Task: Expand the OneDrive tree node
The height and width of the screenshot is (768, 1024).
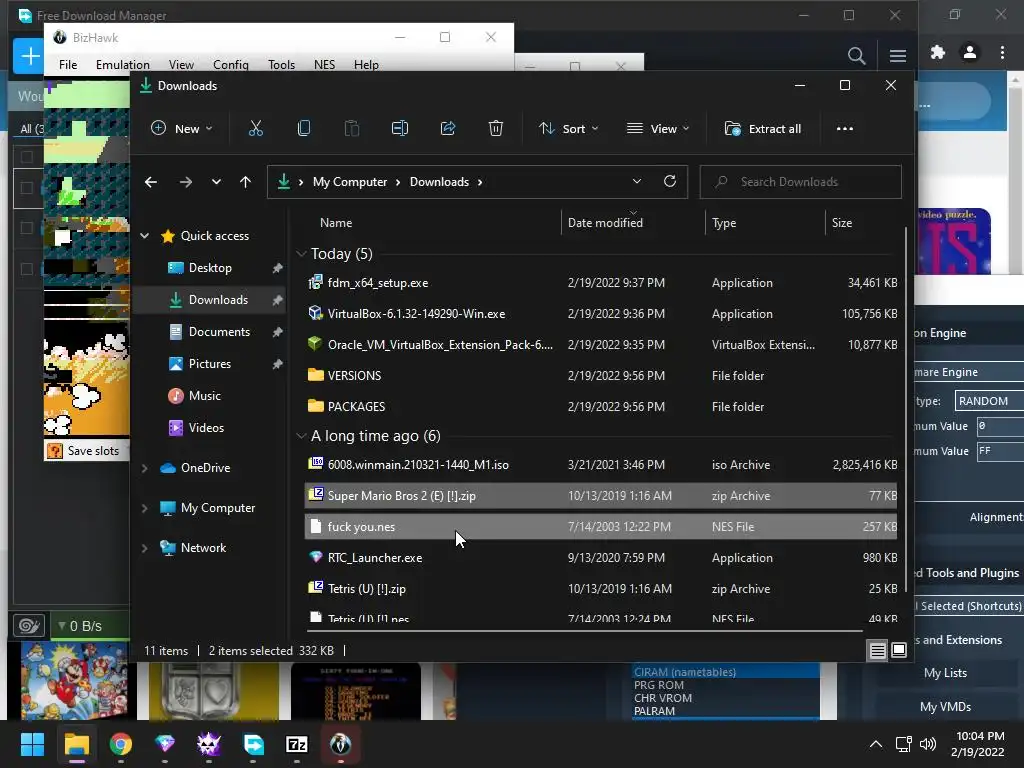Action: coord(144,468)
